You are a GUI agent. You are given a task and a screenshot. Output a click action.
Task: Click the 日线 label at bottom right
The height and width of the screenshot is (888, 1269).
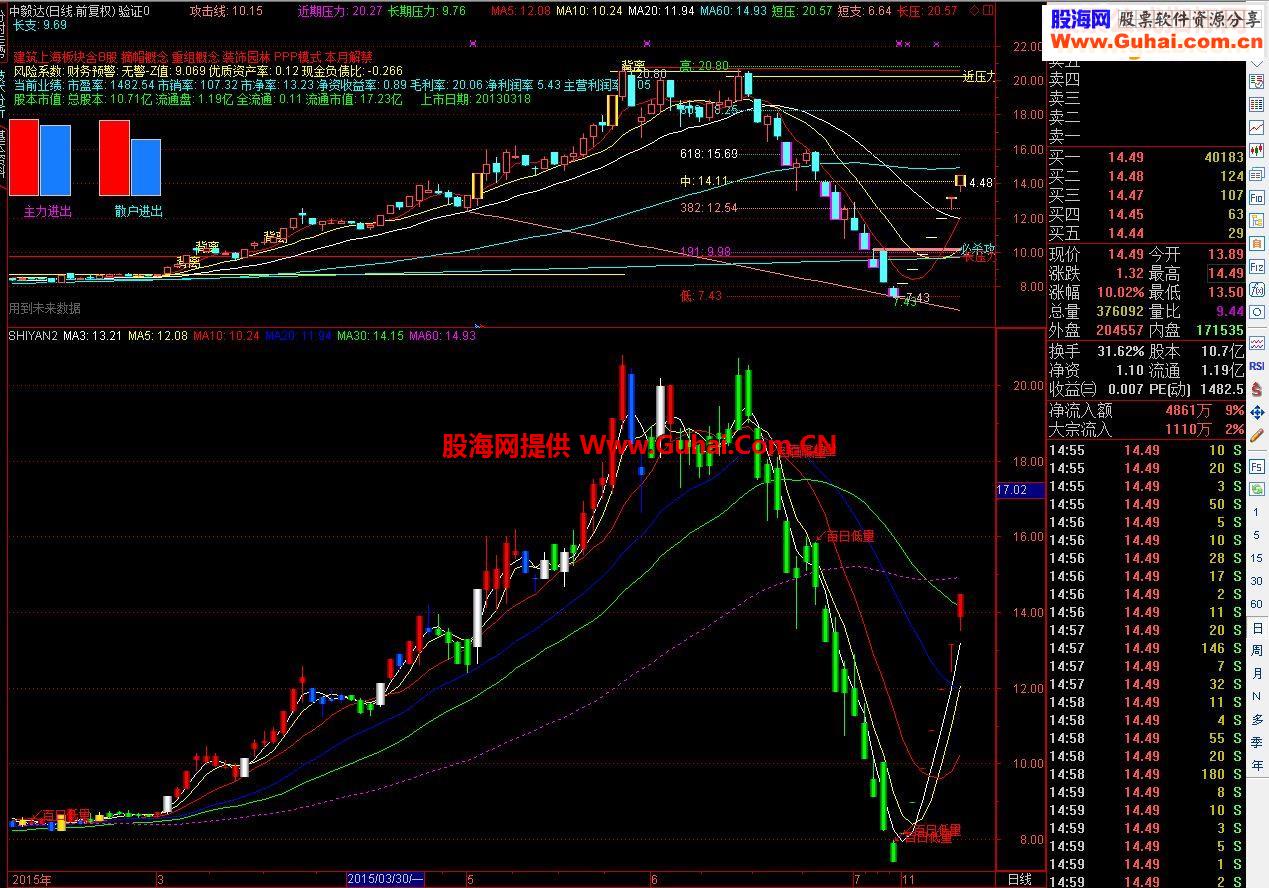1019,879
